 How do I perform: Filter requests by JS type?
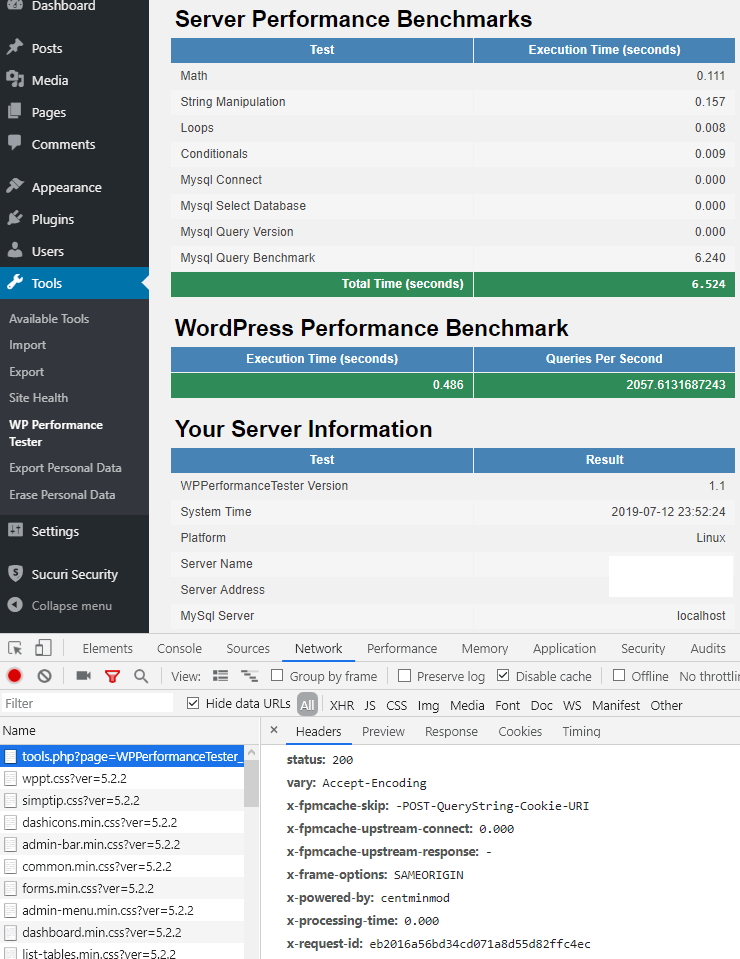click(x=370, y=705)
